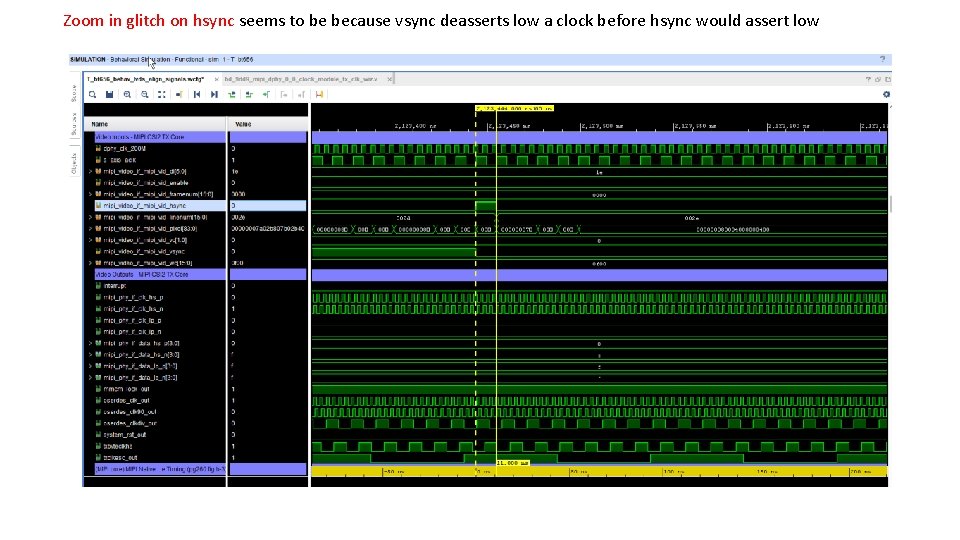Go to next marker
The height and width of the screenshot is (540, 960).
pos(301,94)
